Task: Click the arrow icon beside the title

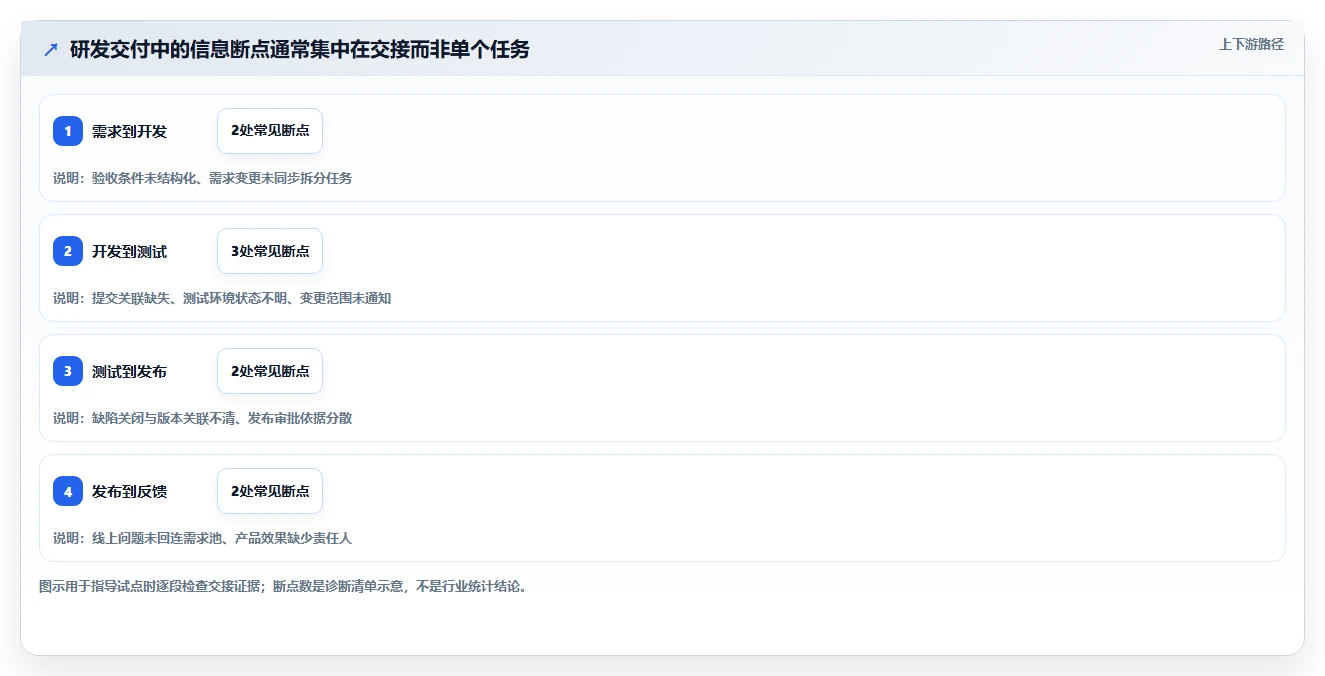Action: 51,49
